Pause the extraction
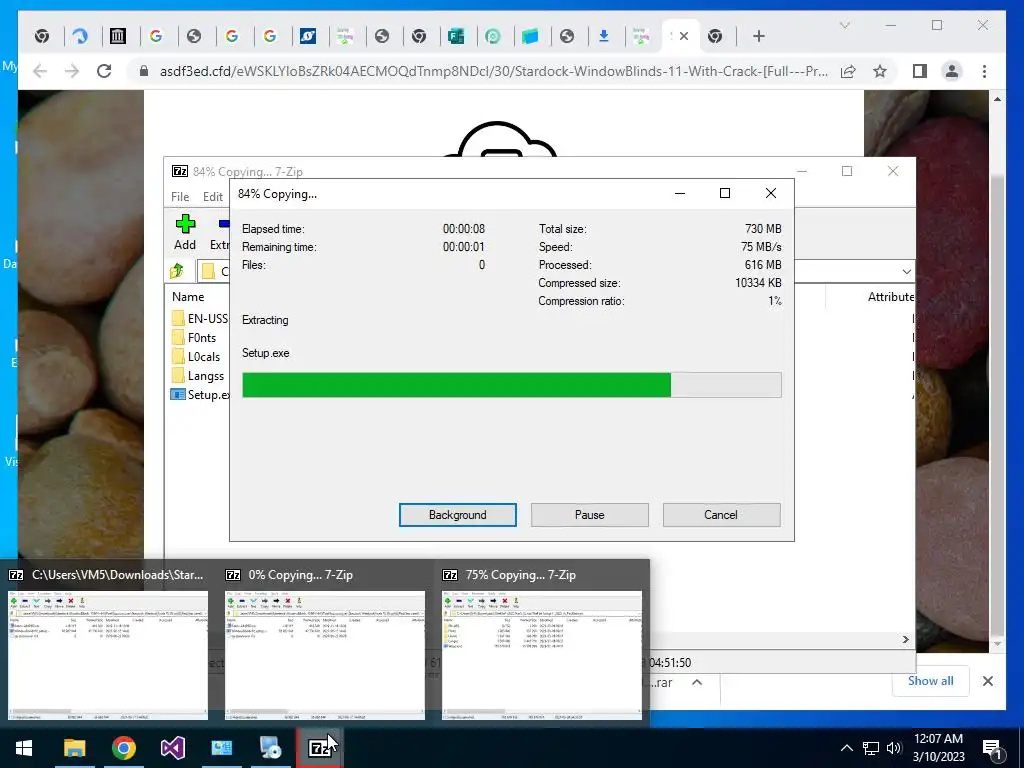Image resolution: width=1024 pixels, height=768 pixels. click(590, 515)
